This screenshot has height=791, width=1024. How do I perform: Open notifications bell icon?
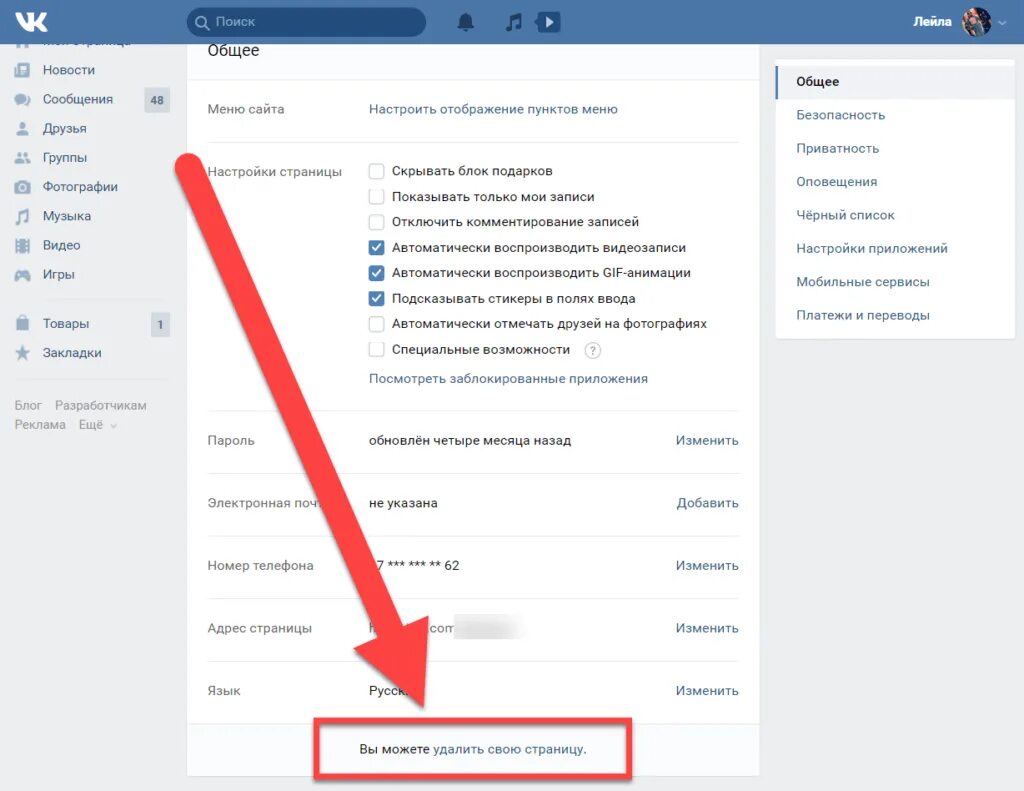pos(466,22)
